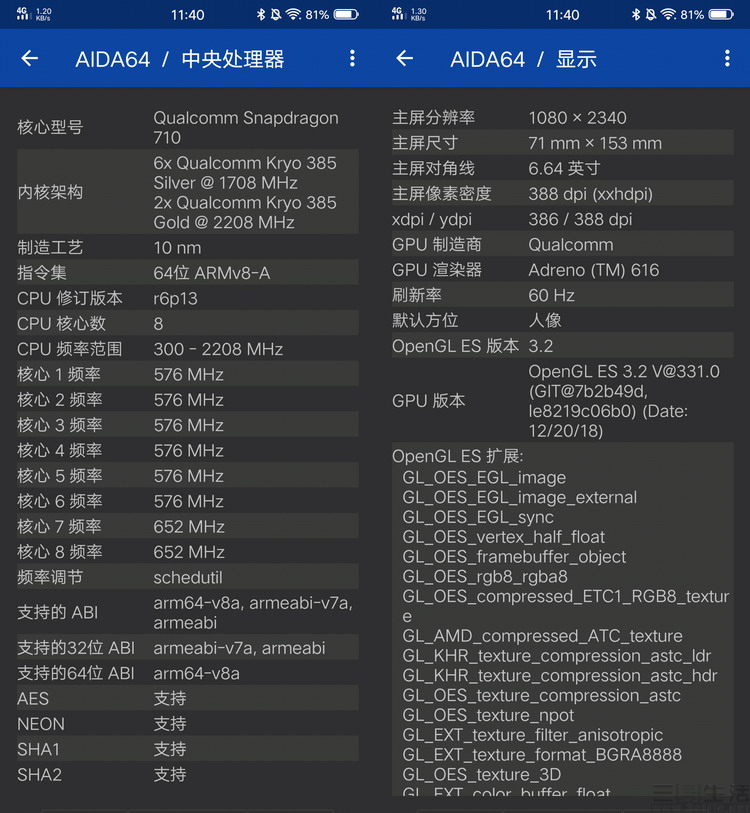This screenshot has height=813, width=750.
Task: Tap back arrow on 显示 screen
Action: point(405,59)
